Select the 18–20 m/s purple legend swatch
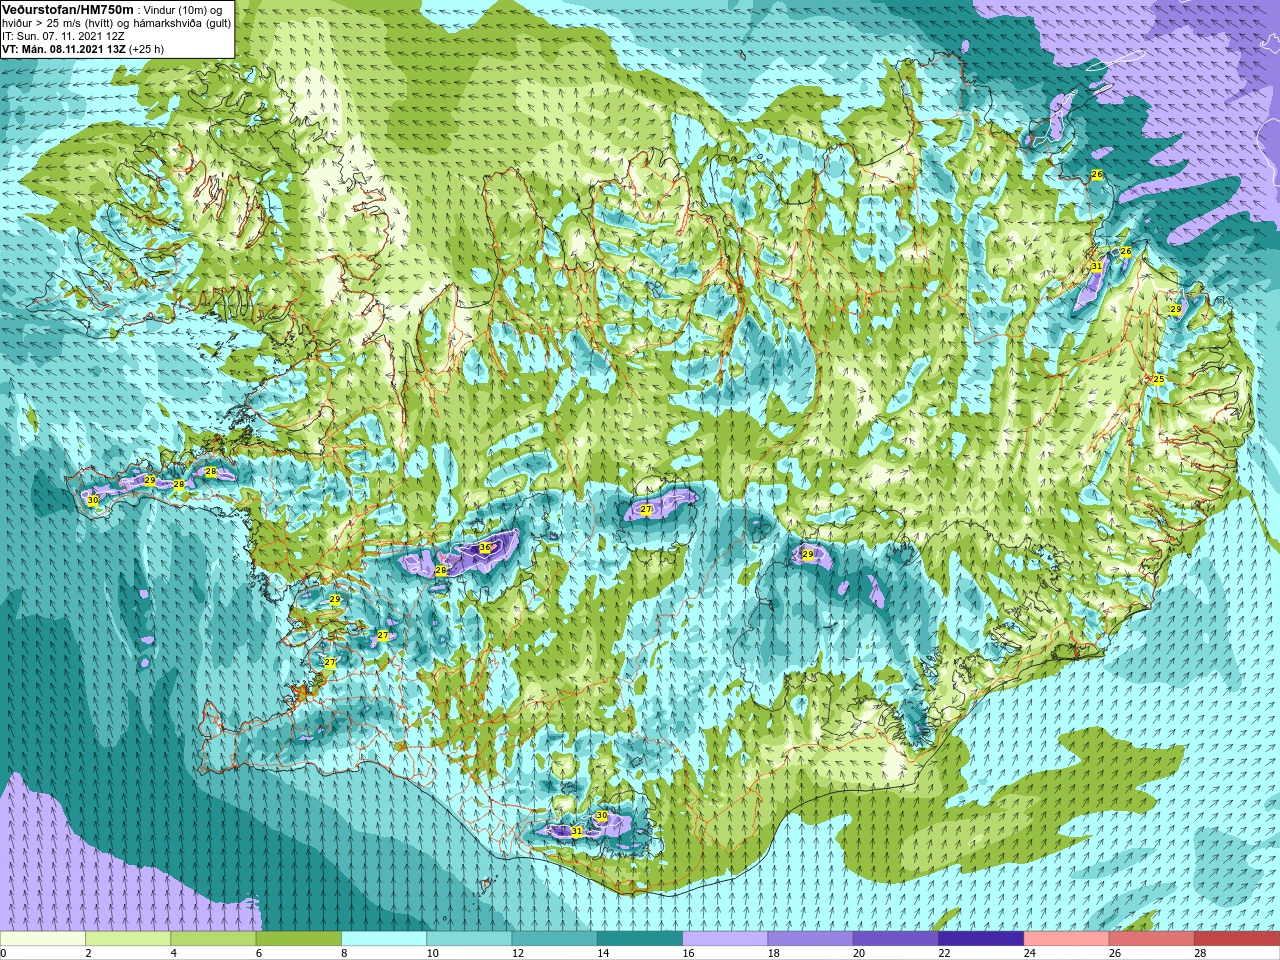The width and height of the screenshot is (1280, 960). (810, 939)
